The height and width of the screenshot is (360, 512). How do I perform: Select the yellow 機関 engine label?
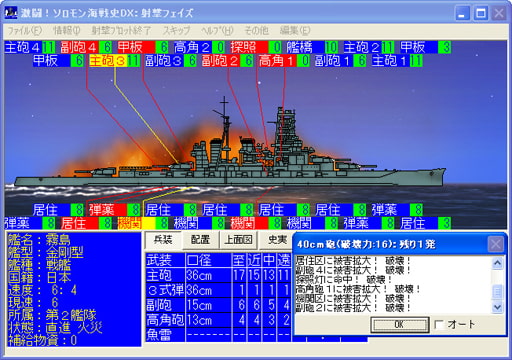coord(143,223)
